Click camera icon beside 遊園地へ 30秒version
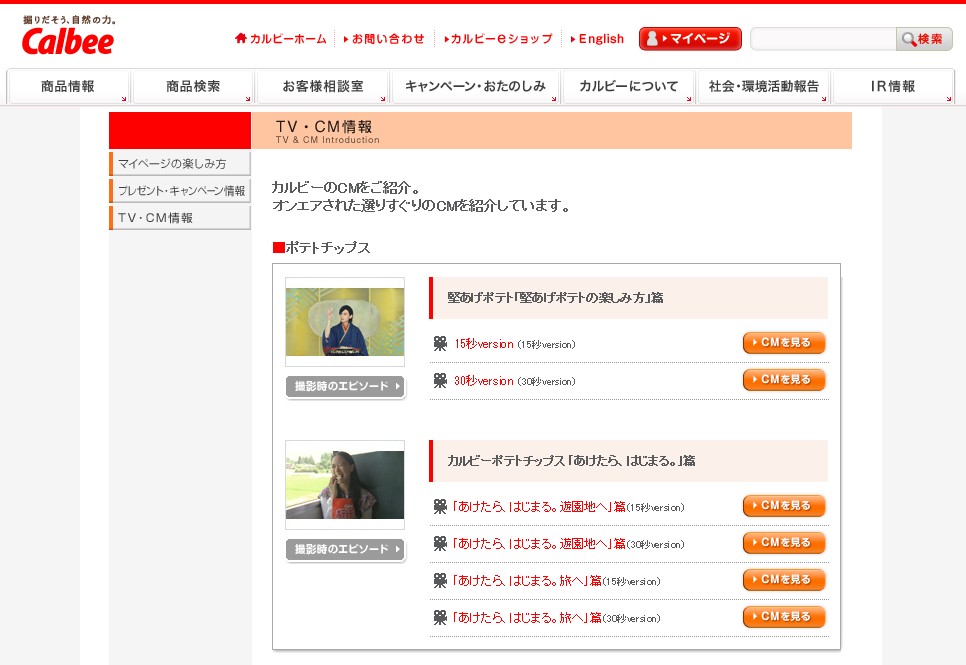The height and width of the screenshot is (665, 966). pos(440,544)
